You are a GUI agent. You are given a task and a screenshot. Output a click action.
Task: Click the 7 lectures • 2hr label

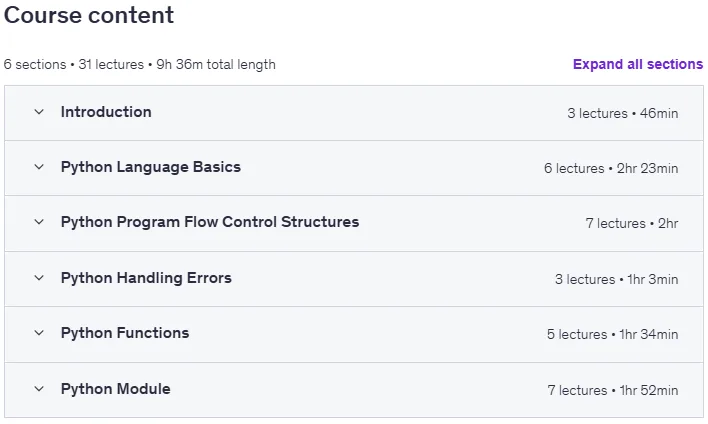coord(632,224)
